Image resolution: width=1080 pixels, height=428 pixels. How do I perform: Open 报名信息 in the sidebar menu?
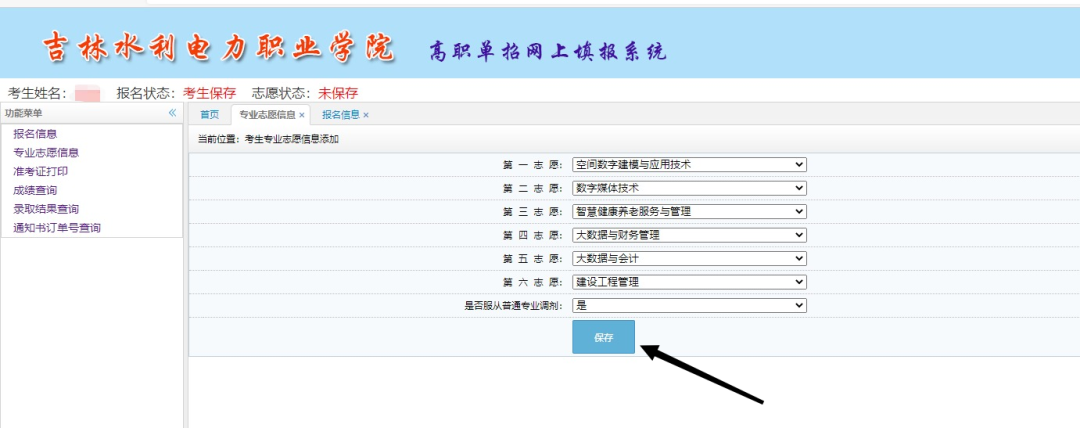(x=35, y=134)
